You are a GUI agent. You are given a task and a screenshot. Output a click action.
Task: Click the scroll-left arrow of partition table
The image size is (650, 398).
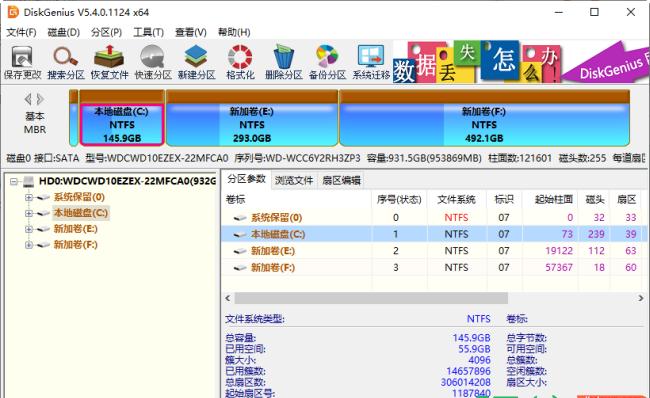coord(228,298)
